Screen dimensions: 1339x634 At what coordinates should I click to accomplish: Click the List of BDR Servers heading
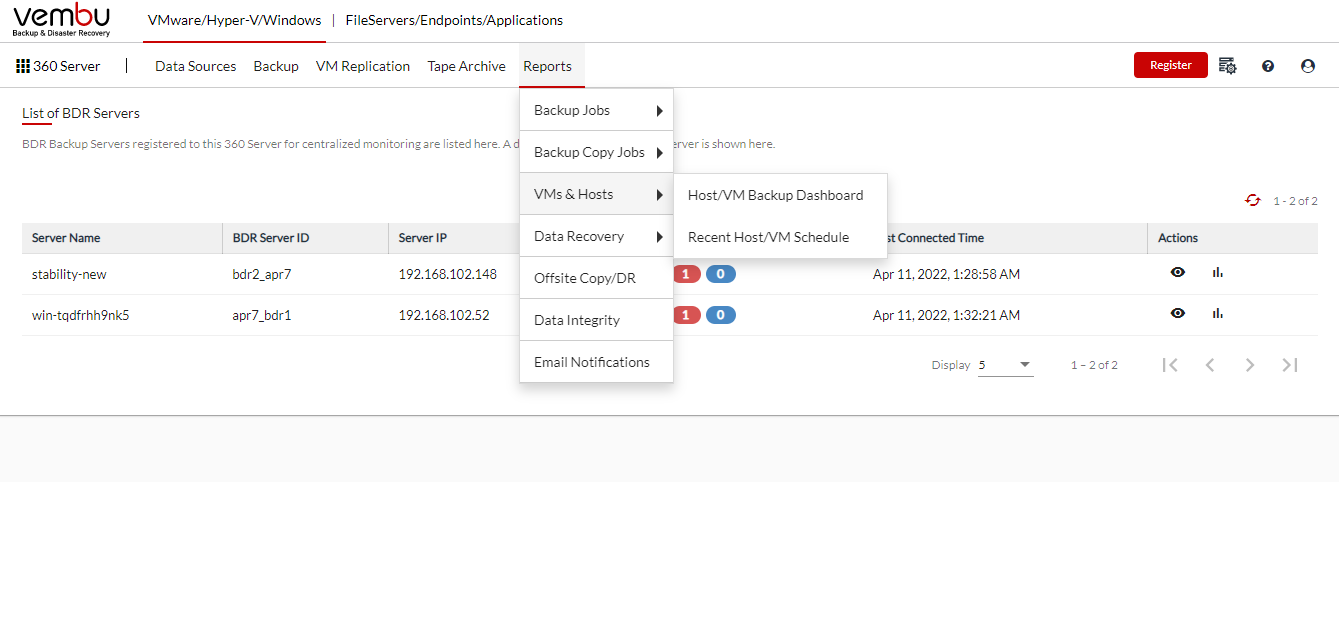pyautogui.click(x=81, y=113)
